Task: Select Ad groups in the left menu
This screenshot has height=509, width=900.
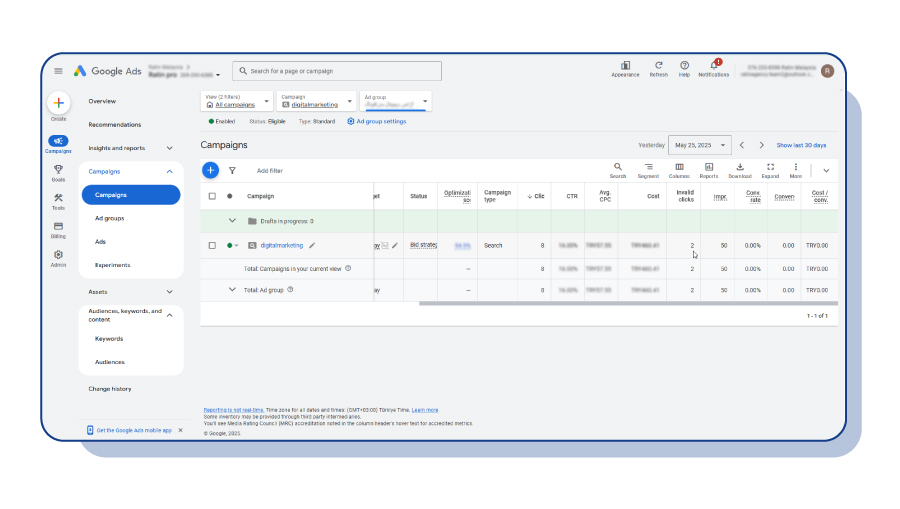Action: click(110, 219)
